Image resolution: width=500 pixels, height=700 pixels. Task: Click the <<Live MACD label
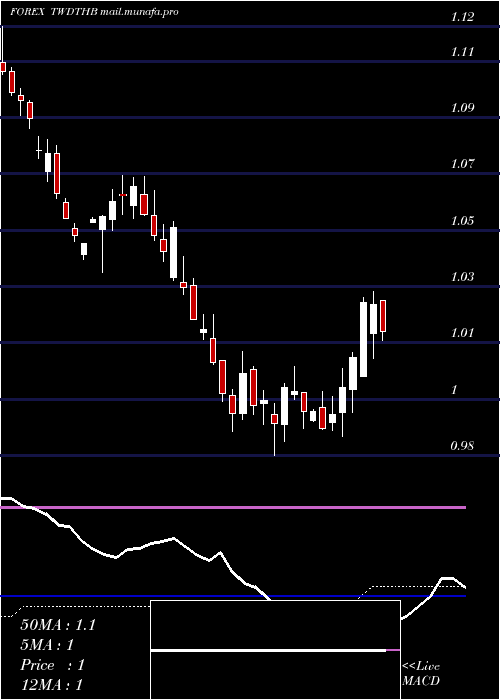(421, 674)
